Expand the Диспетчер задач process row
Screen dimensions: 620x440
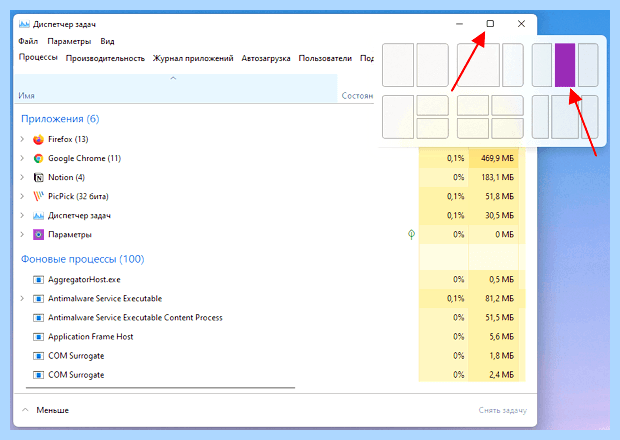pyautogui.click(x=22, y=215)
